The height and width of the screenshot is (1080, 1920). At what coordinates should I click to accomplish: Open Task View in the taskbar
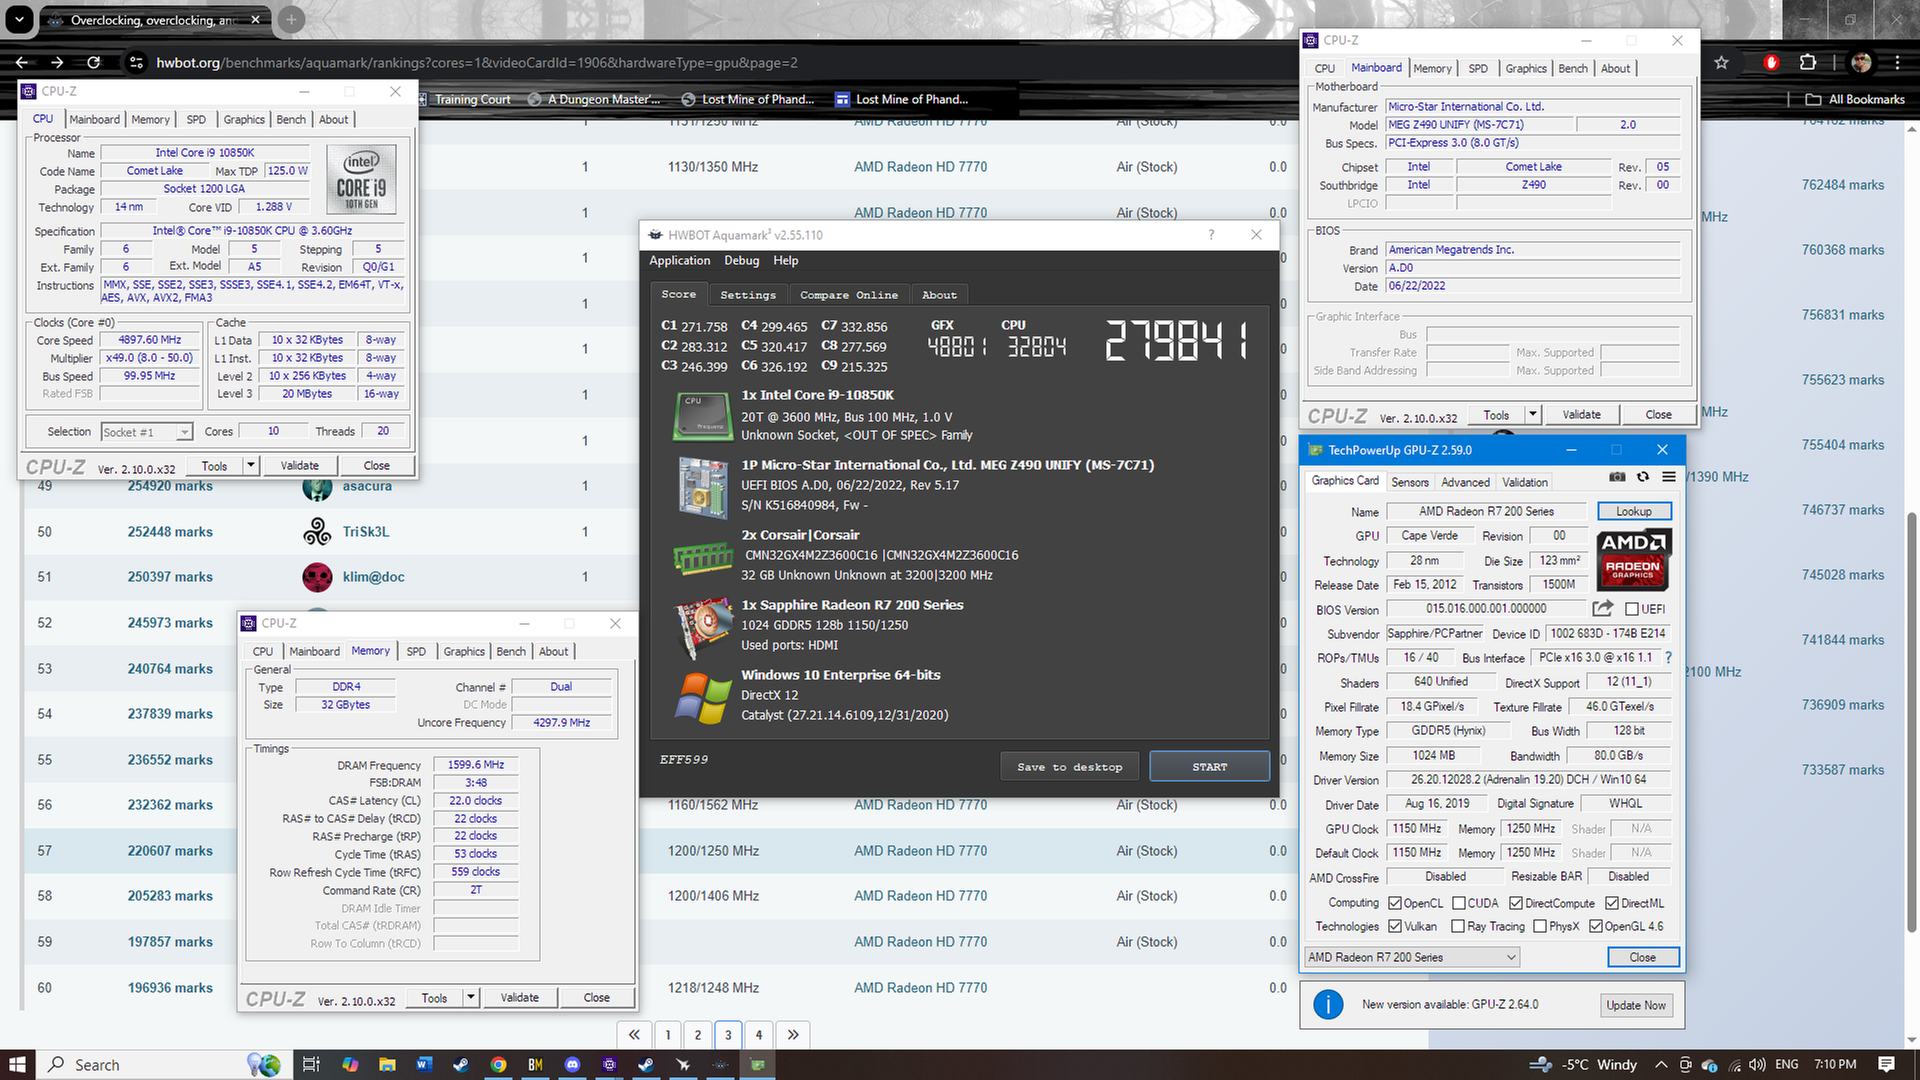coord(311,1064)
